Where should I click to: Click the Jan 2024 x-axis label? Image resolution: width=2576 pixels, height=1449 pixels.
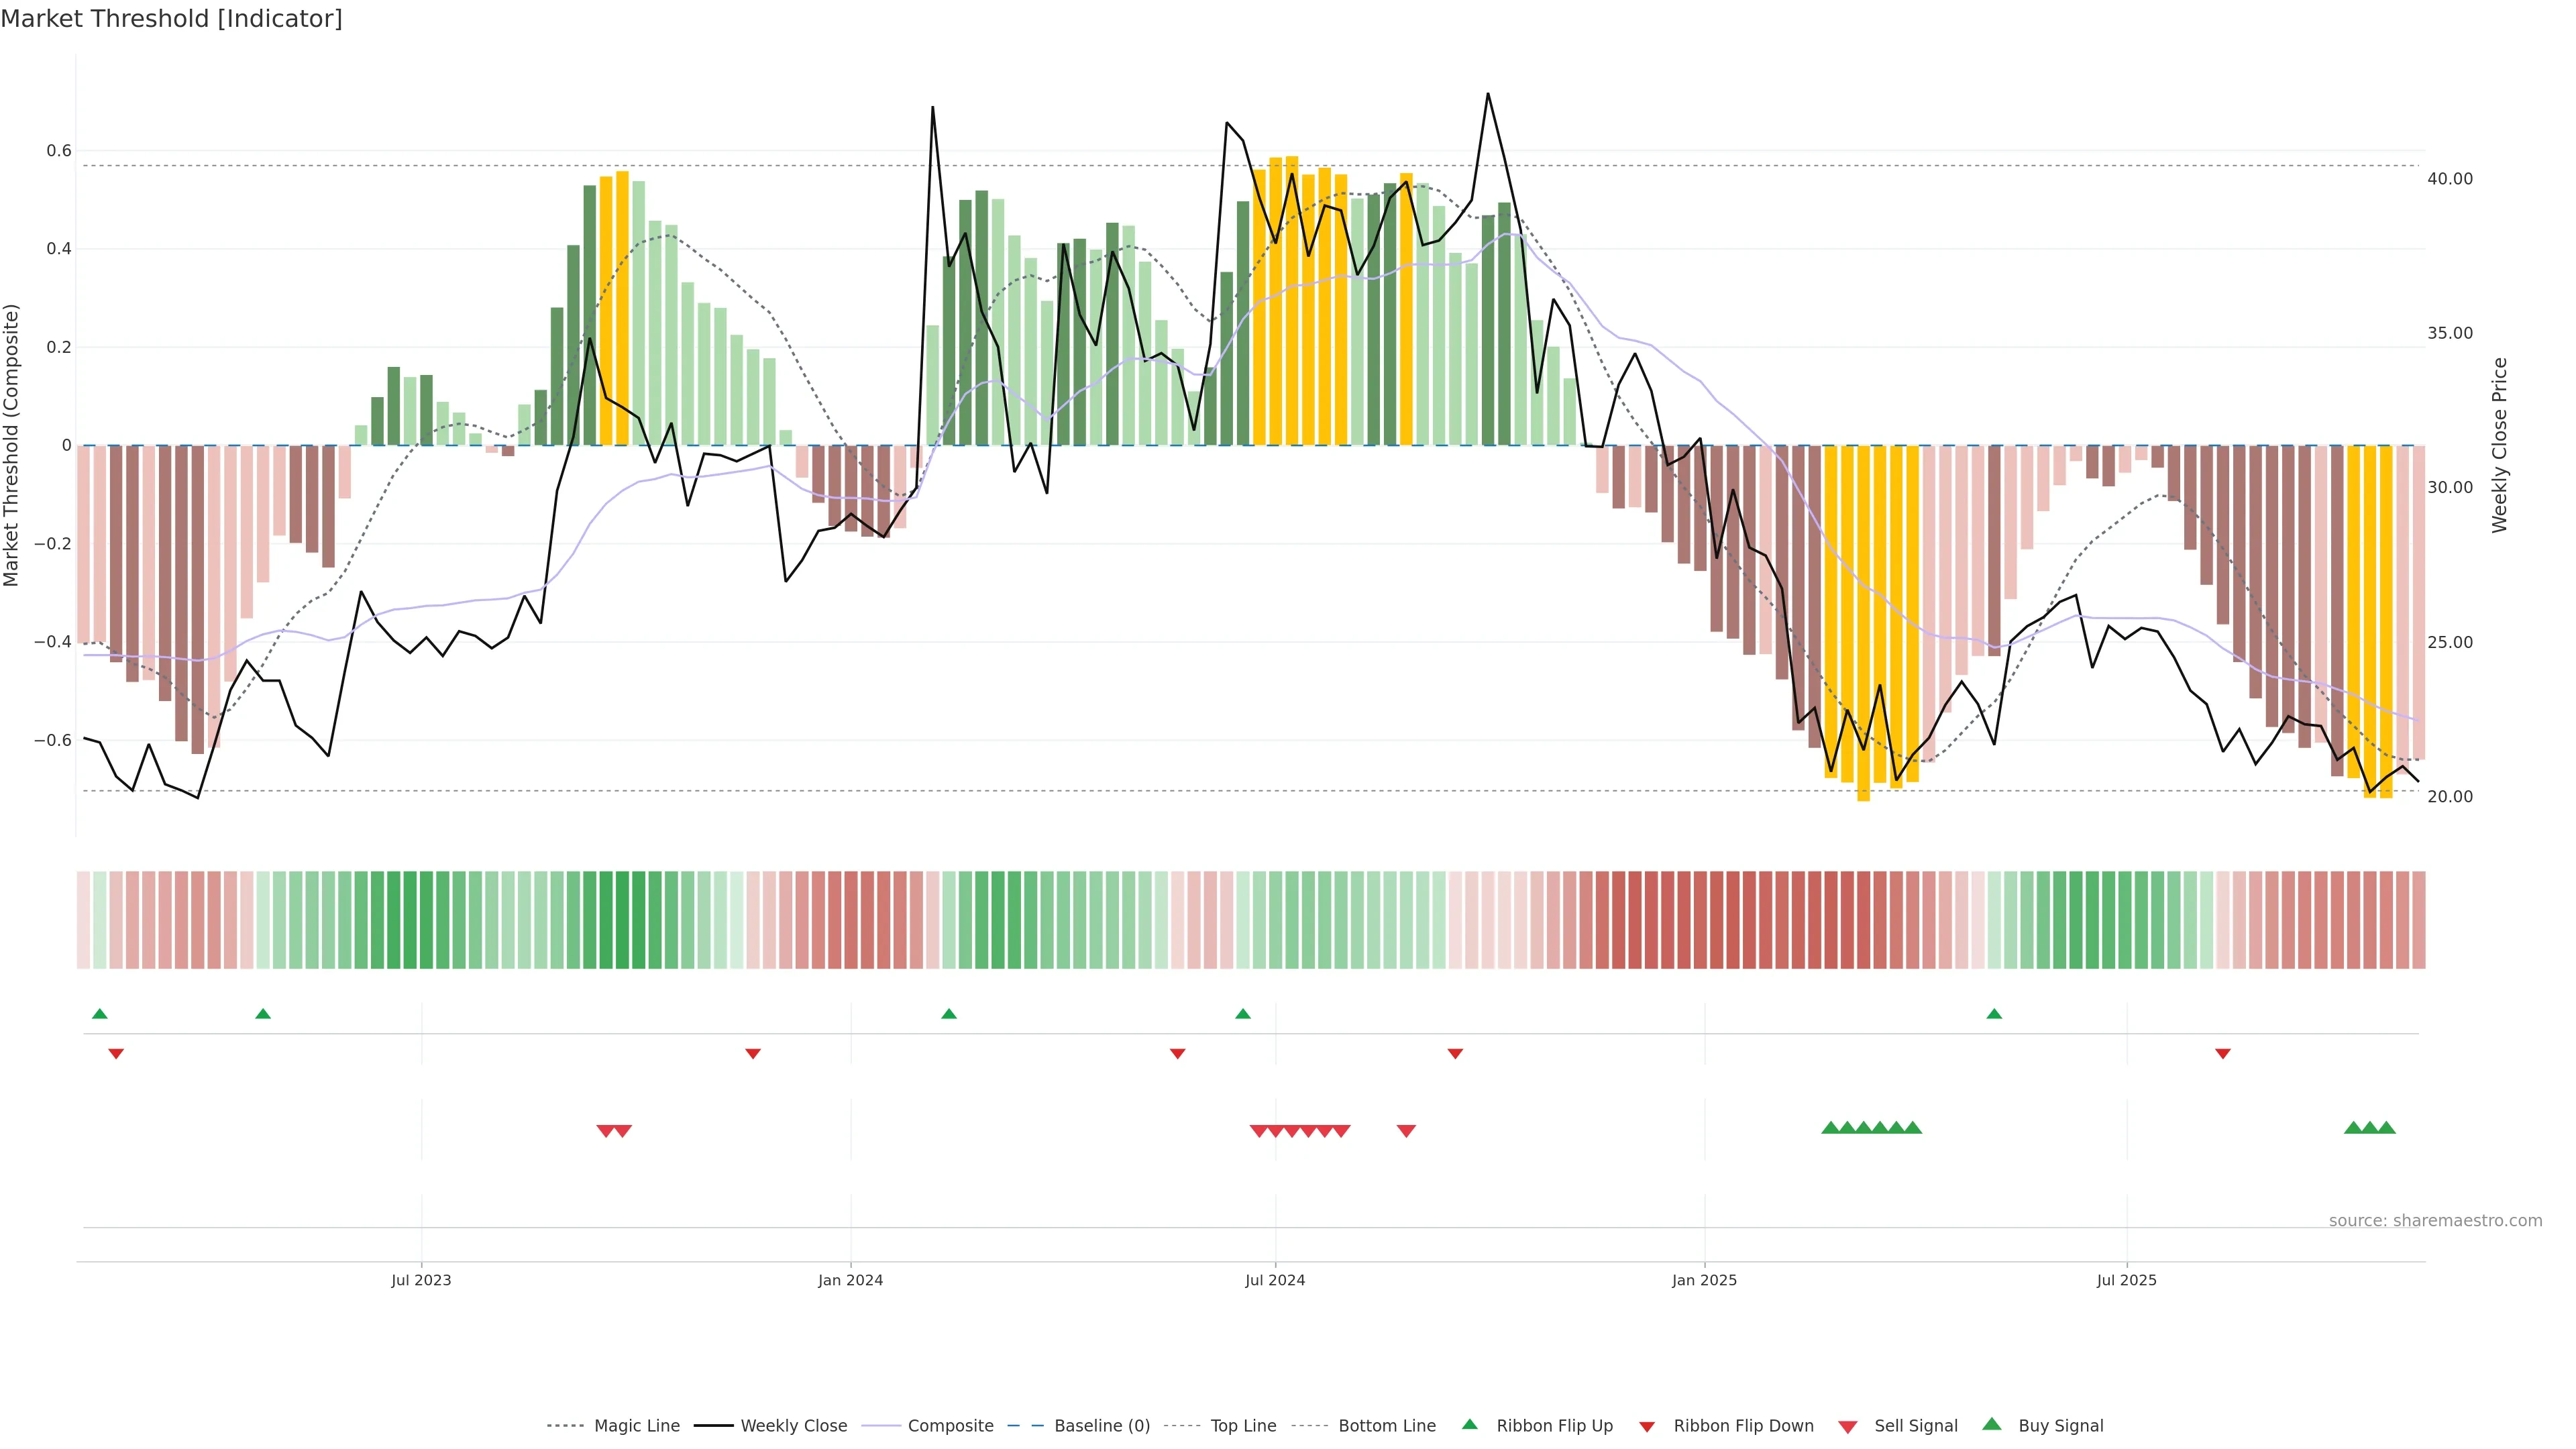coord(850,1280)
